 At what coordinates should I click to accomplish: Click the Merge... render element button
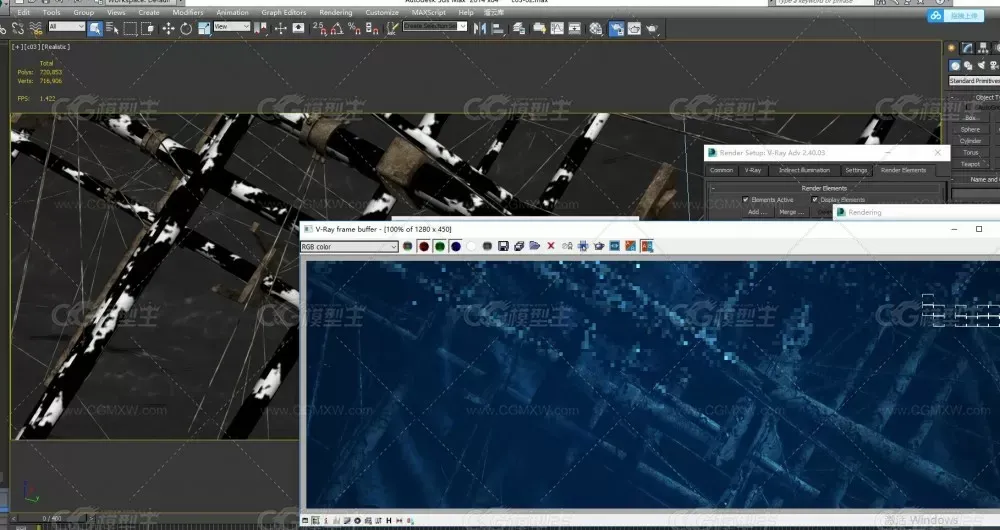(x=791, y=212)
